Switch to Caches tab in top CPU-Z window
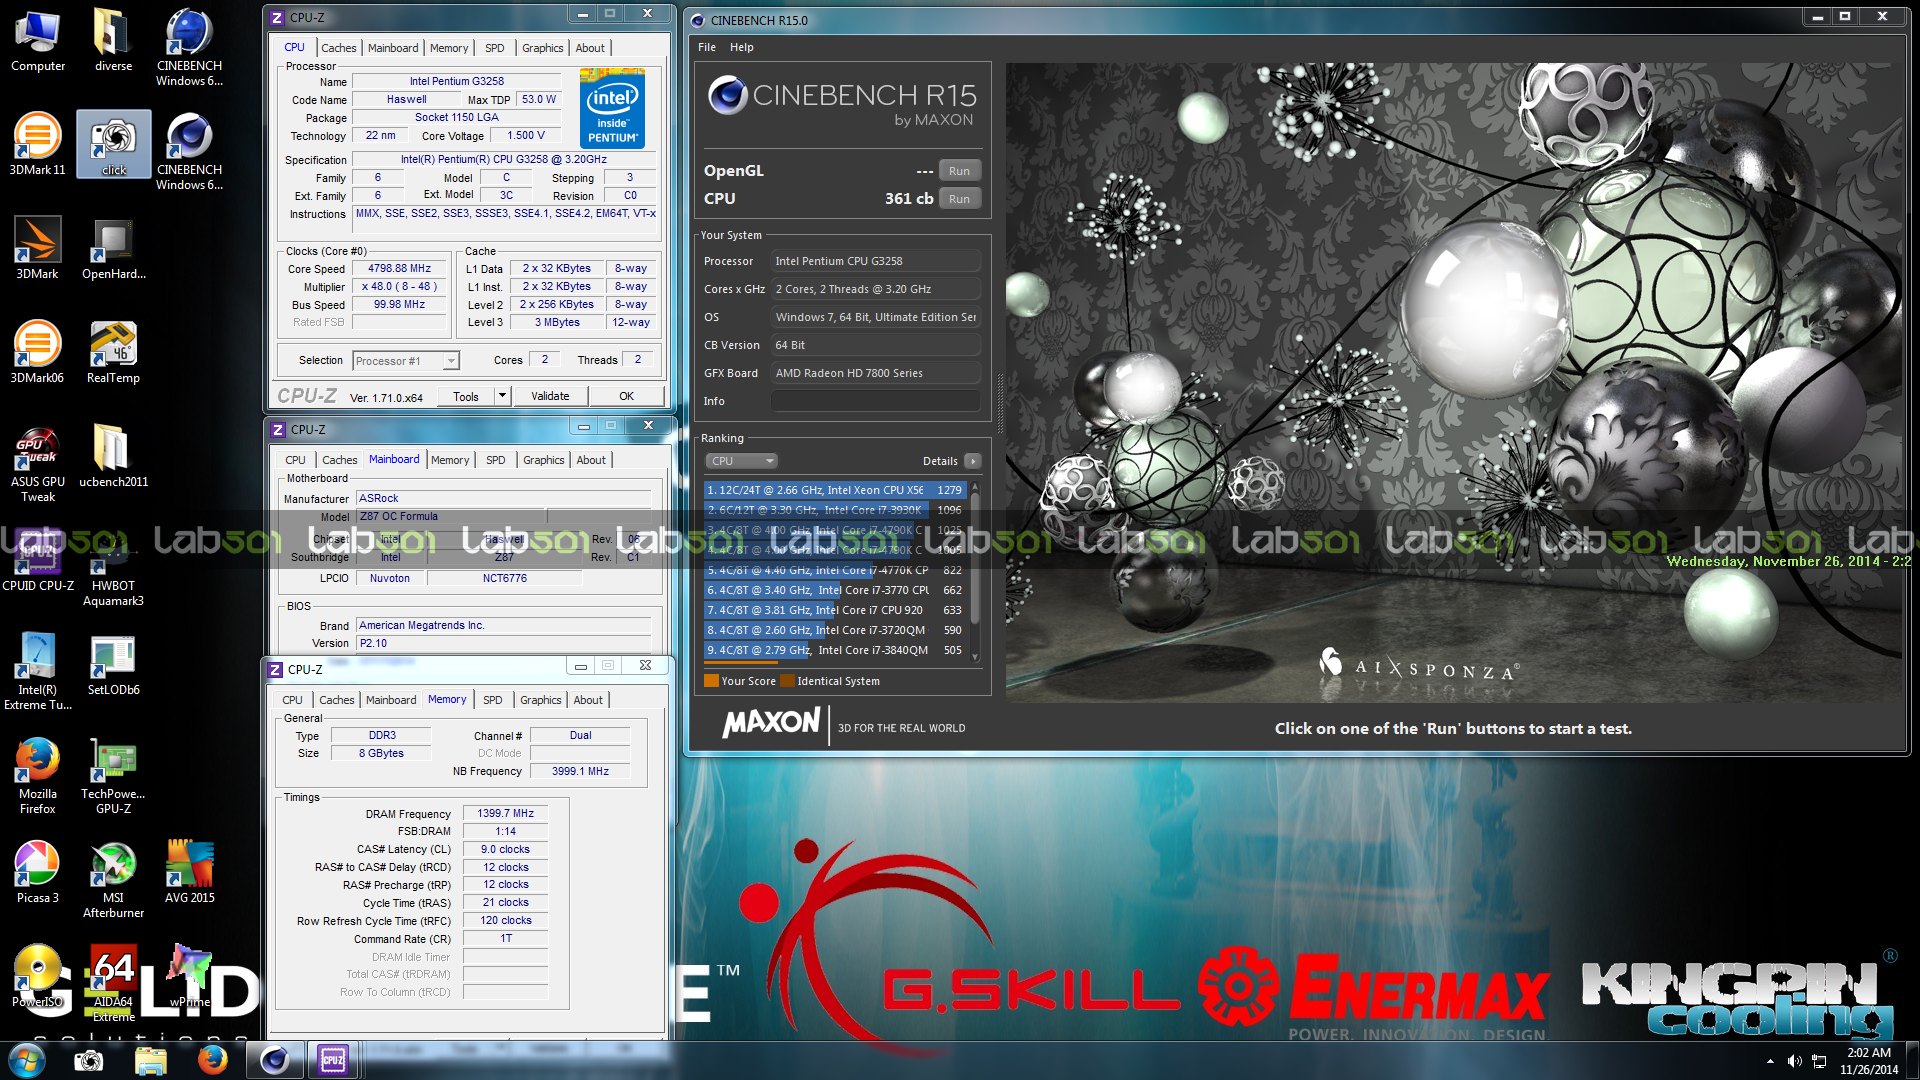The height and width of the screenshot is (1080, 1920). 338,48
